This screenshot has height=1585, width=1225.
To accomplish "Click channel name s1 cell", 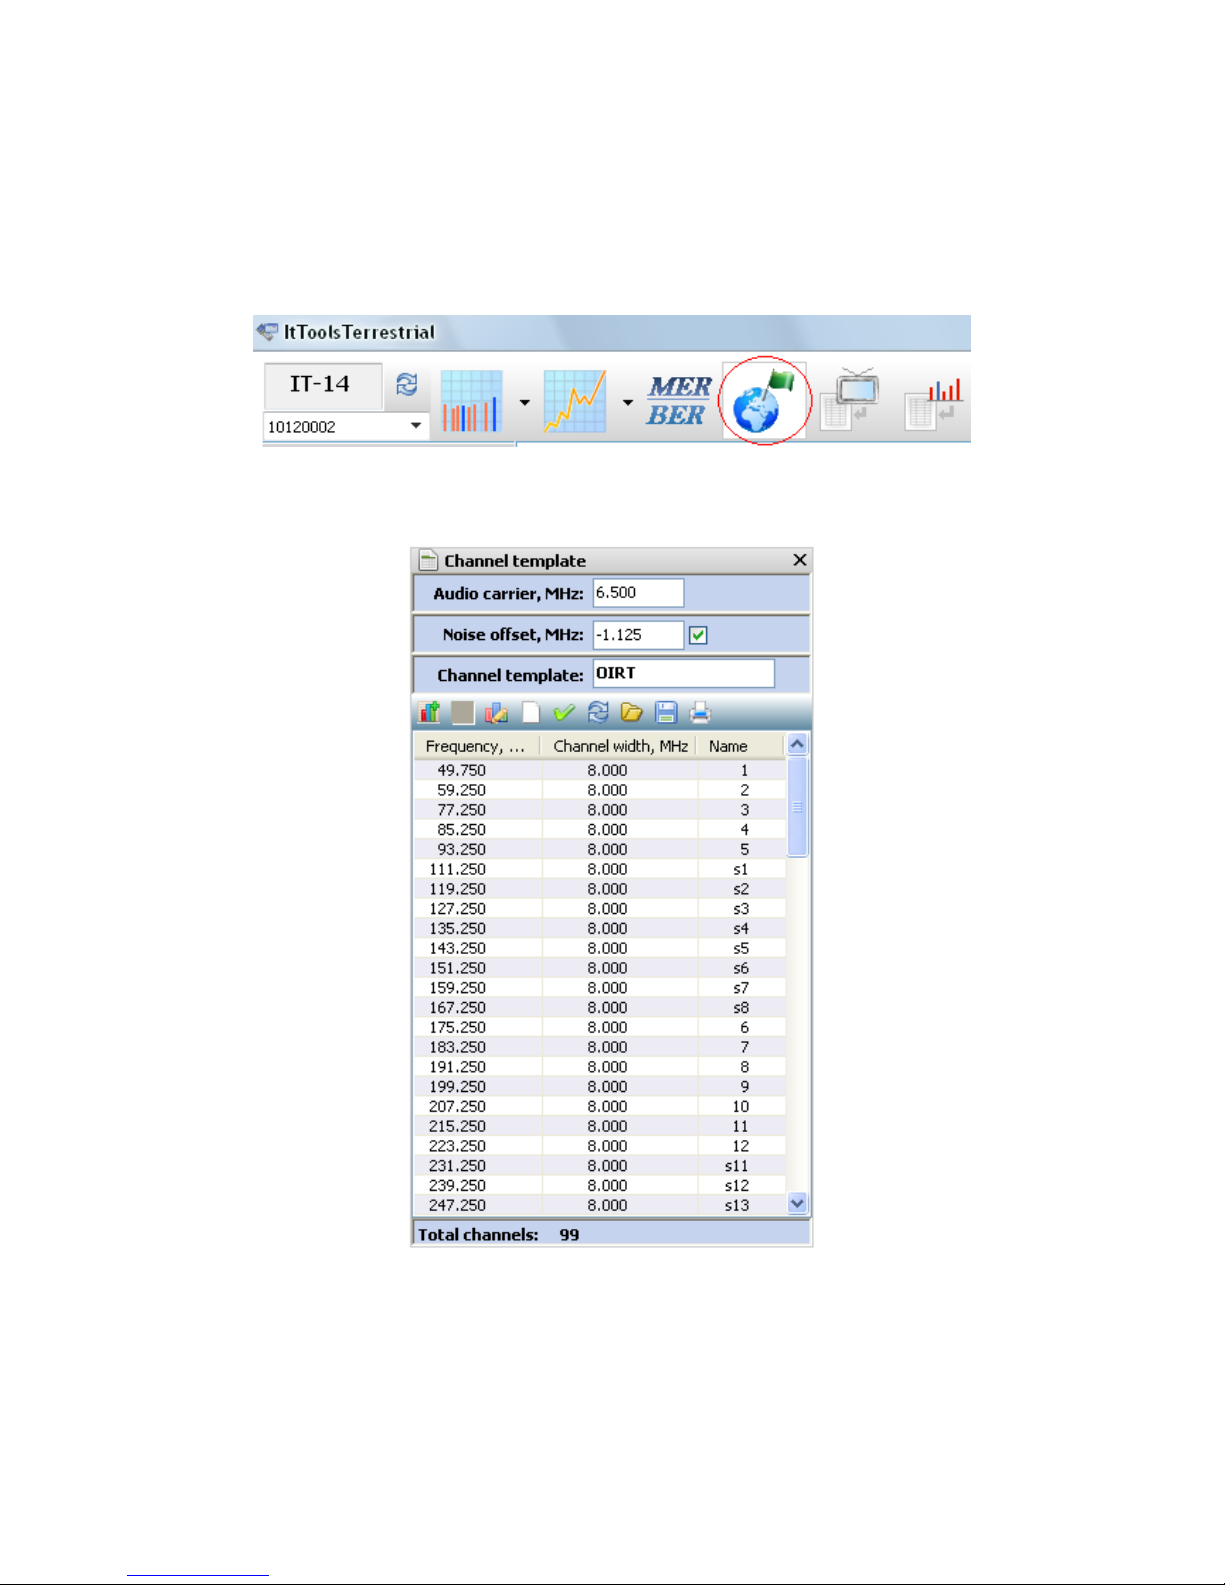I will tap(741, 869).
